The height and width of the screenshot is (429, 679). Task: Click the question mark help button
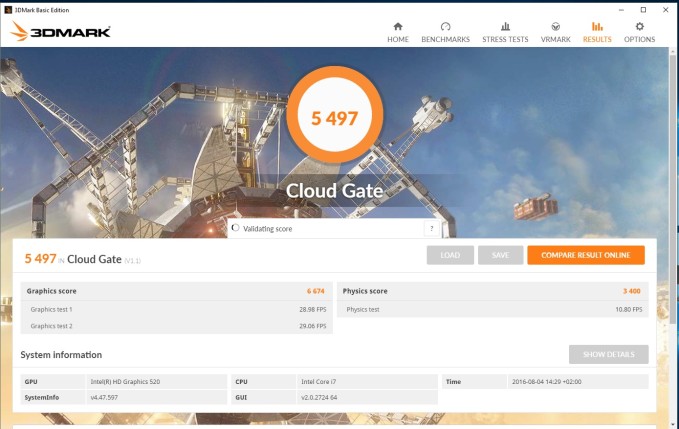tap(431, 229)
